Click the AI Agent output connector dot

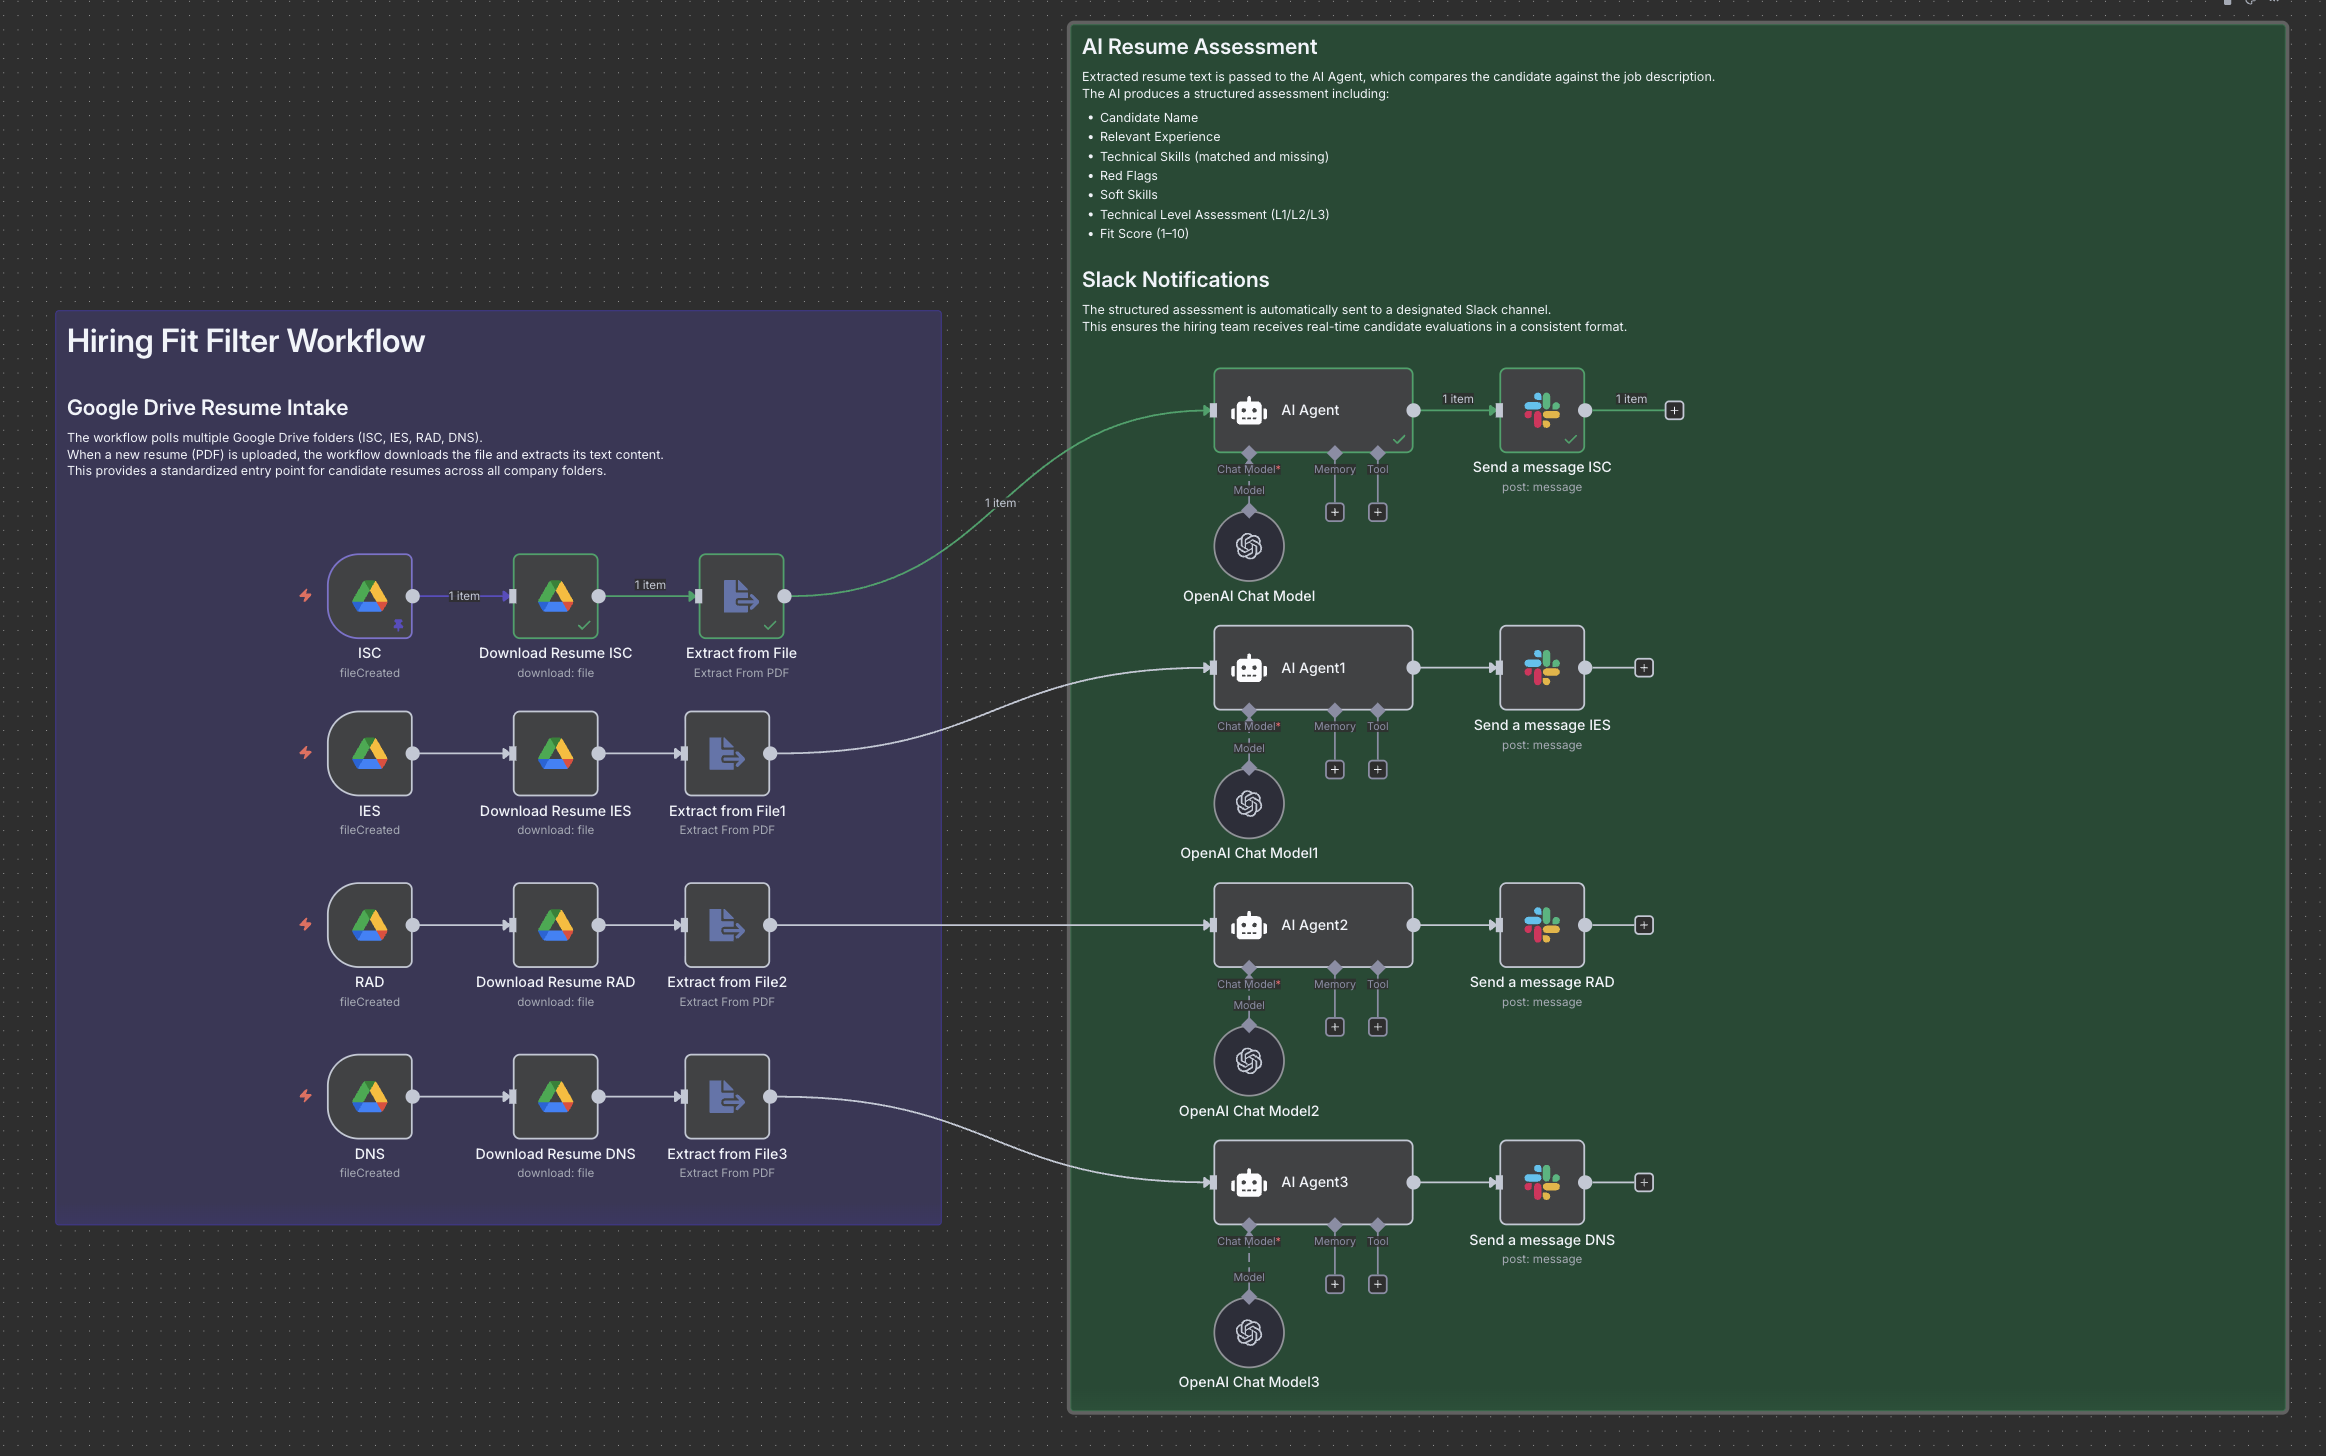(1413, 410)
